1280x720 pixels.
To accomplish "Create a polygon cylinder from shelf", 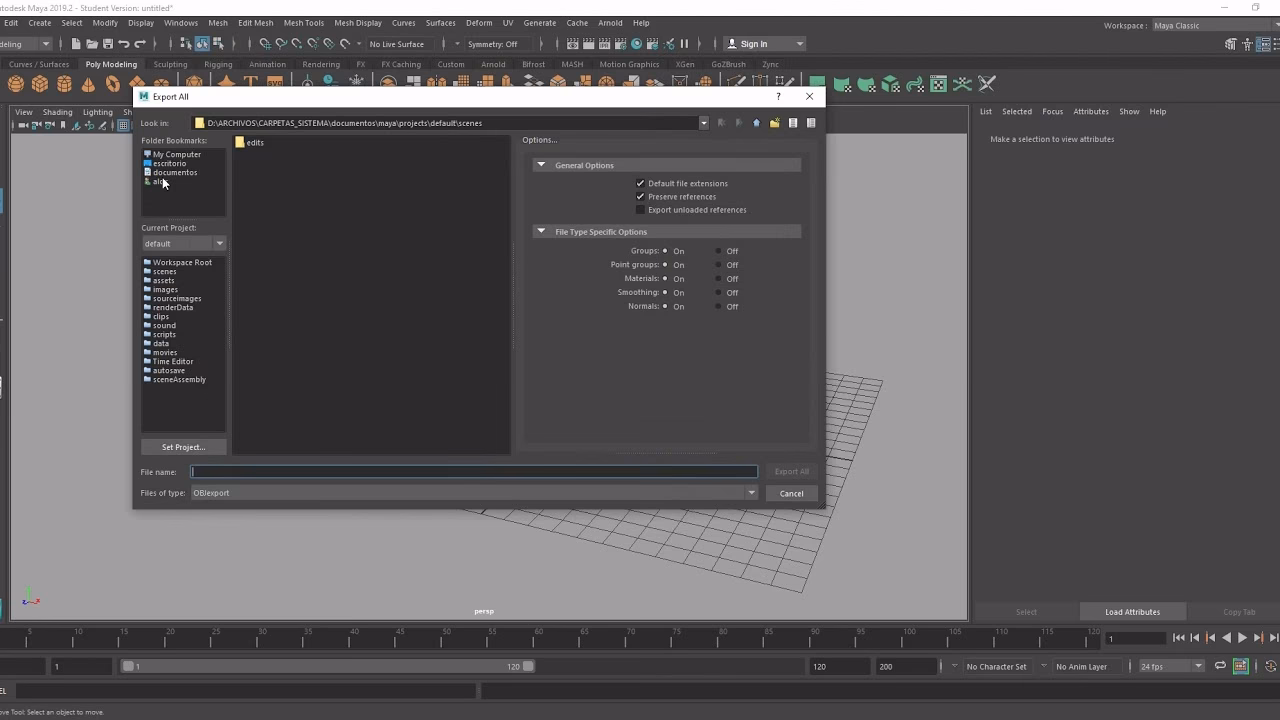I will pyautogui.click(x=64, y=84).
